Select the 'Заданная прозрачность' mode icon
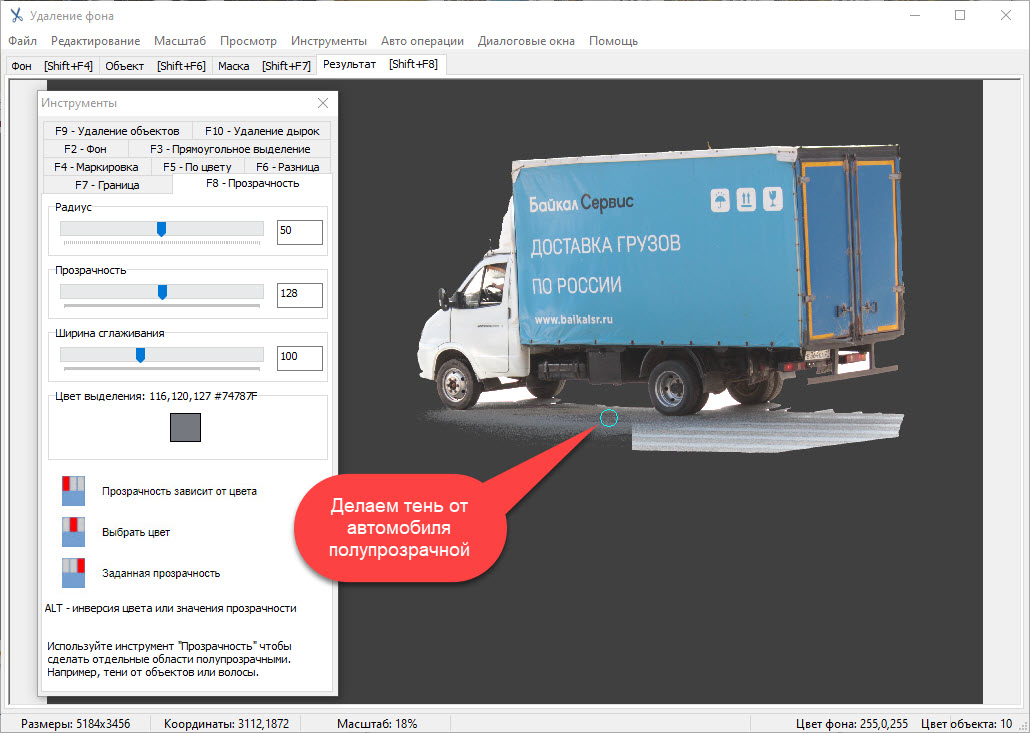The width and height of the screenshot is (1030, 733). (x=74, y=573)
